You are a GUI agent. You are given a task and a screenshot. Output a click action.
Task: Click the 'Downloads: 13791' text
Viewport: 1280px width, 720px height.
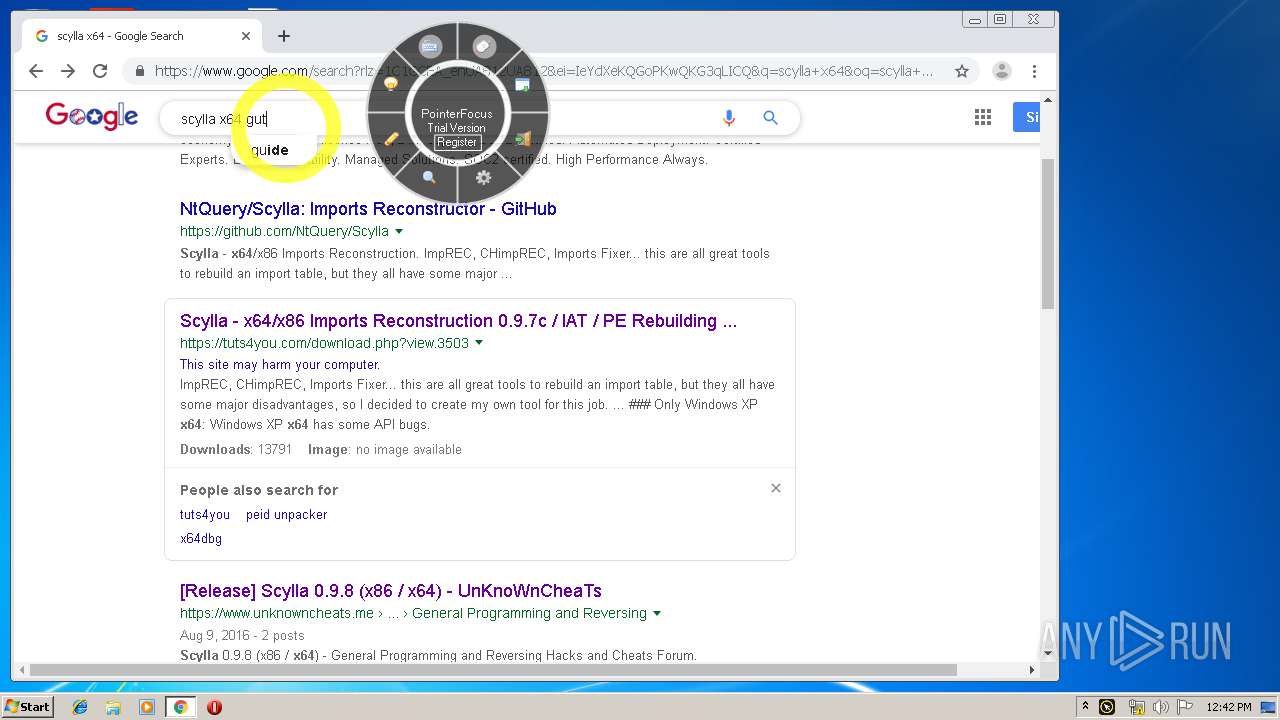(x=236, y=450)
